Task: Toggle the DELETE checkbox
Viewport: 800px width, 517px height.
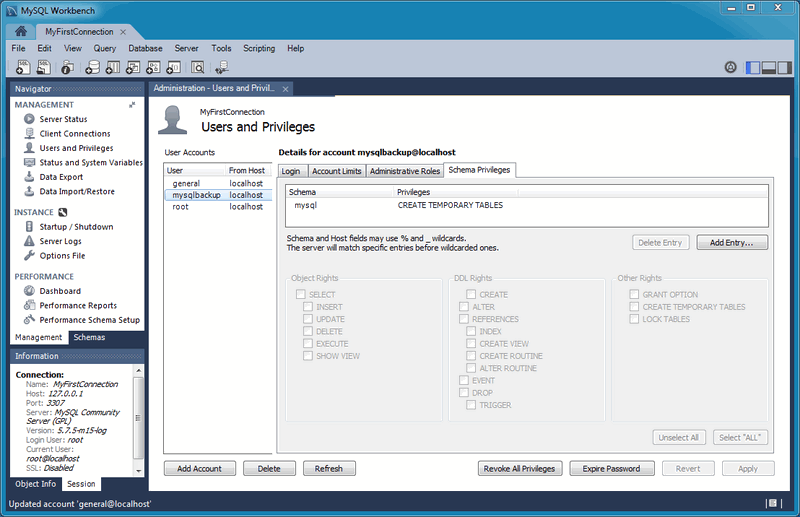Action: coord(308,331)
